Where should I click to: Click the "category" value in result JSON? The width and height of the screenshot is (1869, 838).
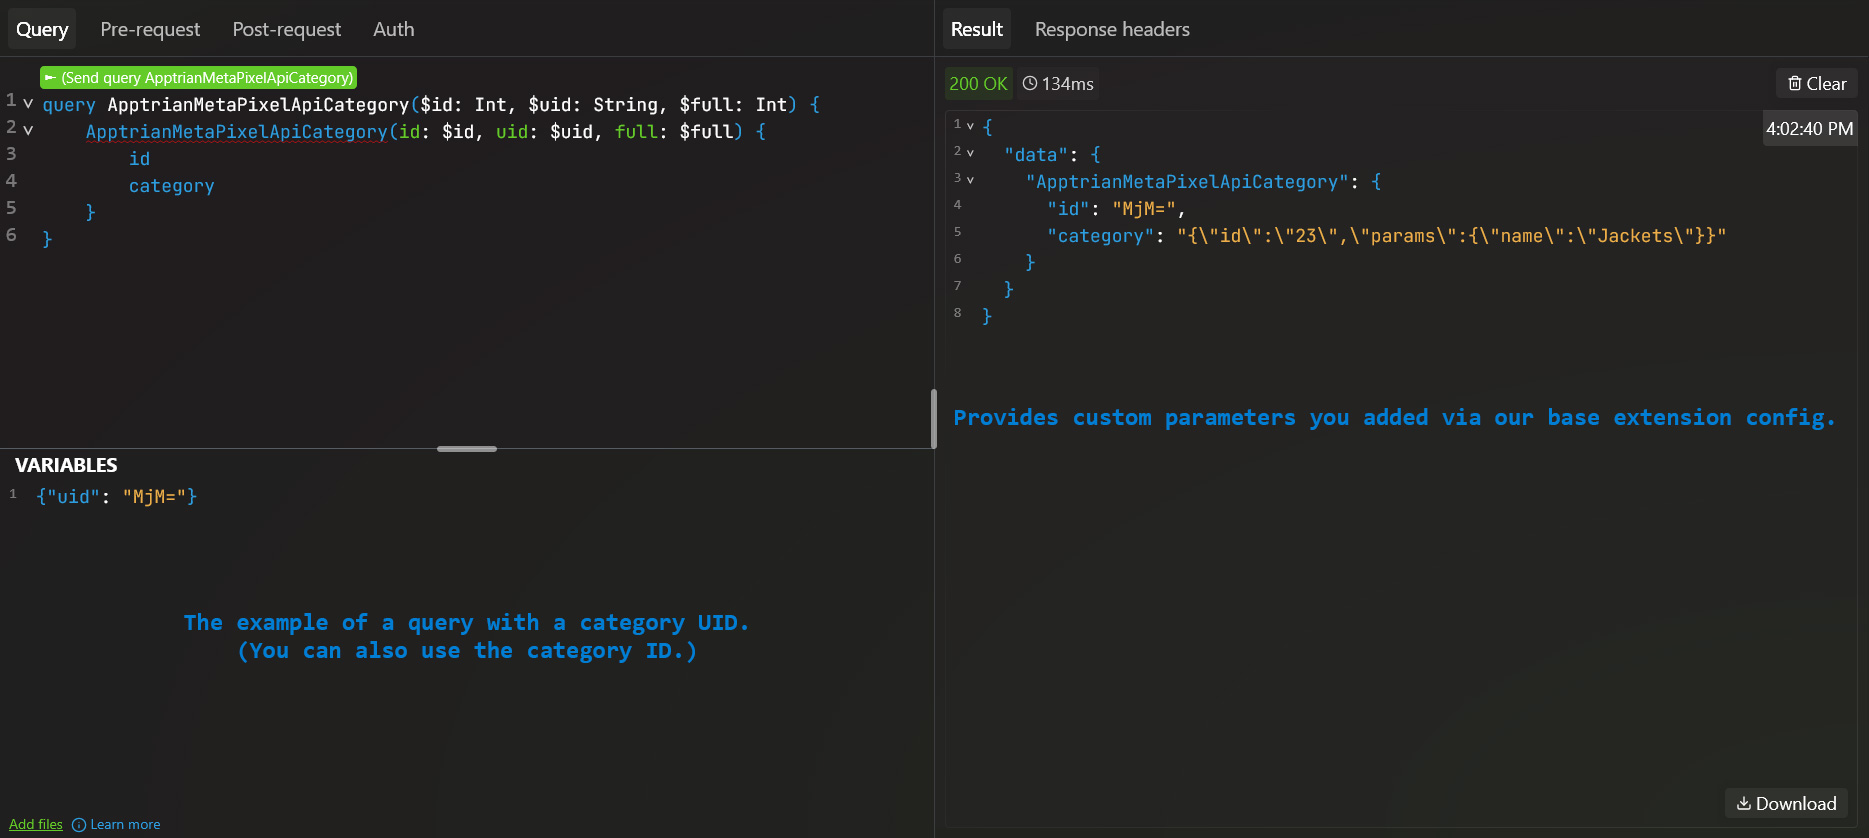[x=1451, y=236]
